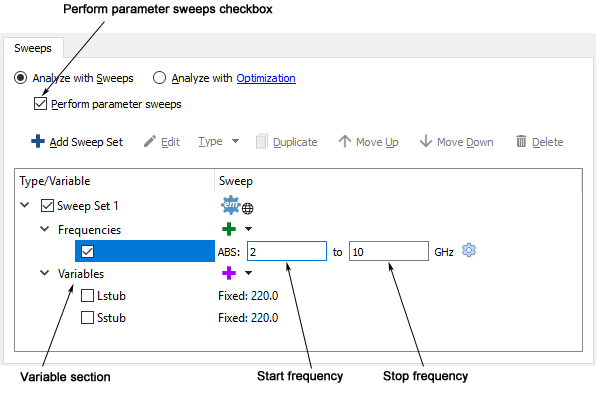Viewport: 596px width, 394px height.
Task: Click the Move Up arrow icon
Action: point(345,141)
